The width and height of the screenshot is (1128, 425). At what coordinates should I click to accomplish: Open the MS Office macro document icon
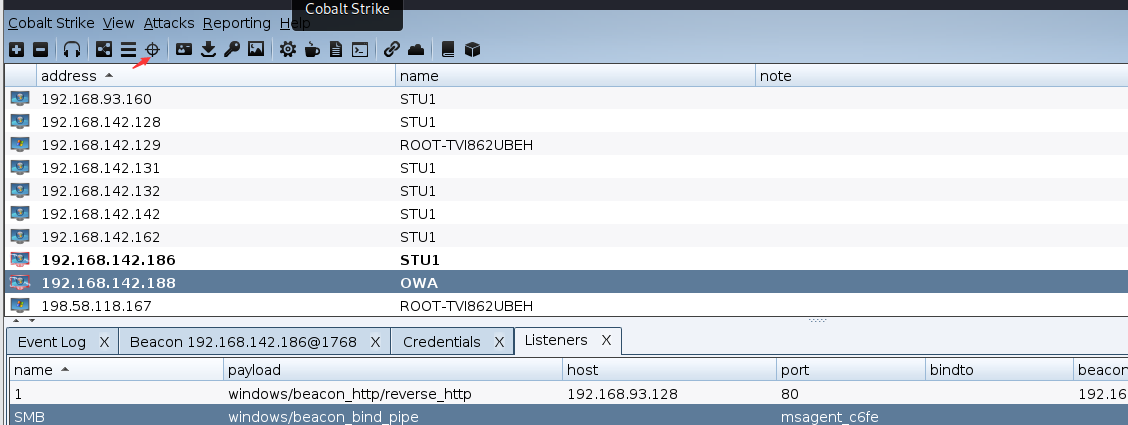(336, 50)
